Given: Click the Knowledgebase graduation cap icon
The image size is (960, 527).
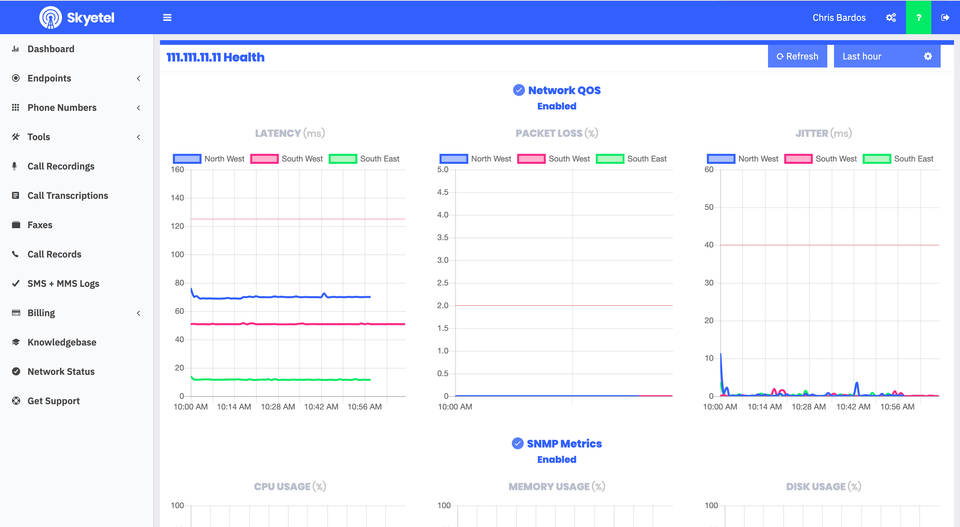Looking at the screenshot, I should click(15, 342).
